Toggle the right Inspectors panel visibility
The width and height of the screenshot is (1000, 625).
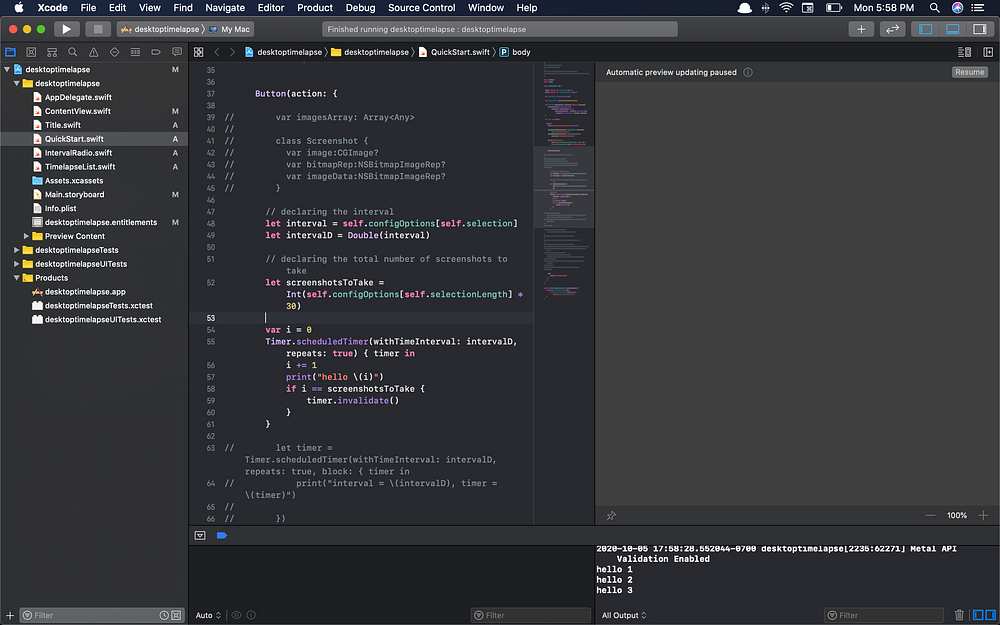click(x=978, y=29)
